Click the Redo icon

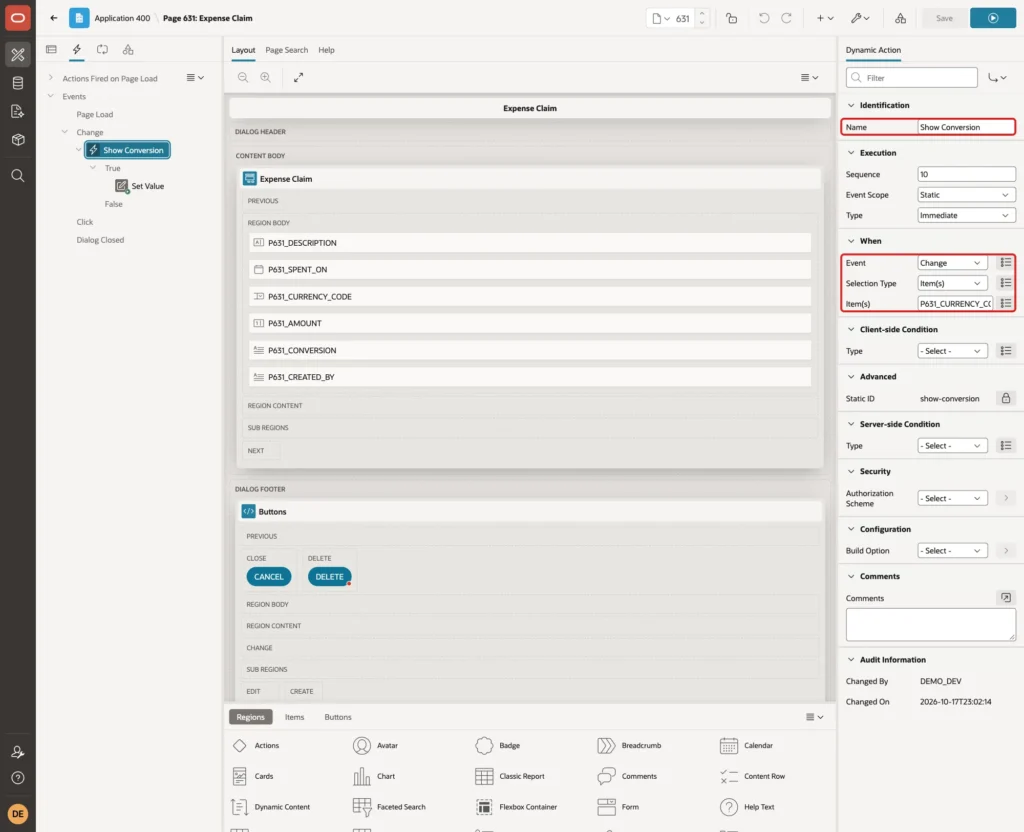(x=786, y=18)
